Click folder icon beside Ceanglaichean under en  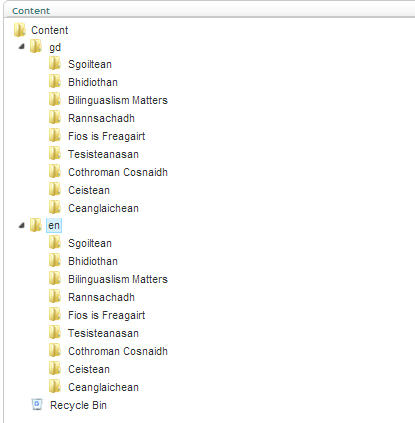point(55,386)
